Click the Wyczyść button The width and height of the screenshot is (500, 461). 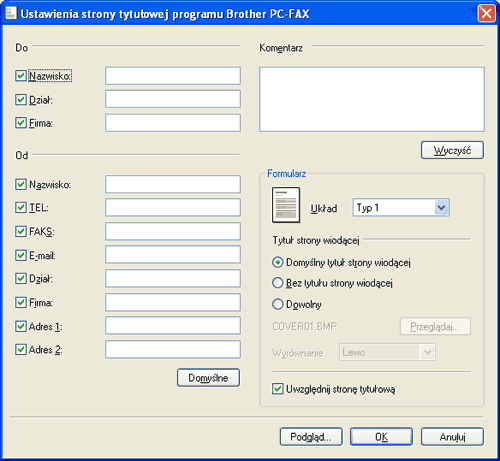(x=452, y=150)
